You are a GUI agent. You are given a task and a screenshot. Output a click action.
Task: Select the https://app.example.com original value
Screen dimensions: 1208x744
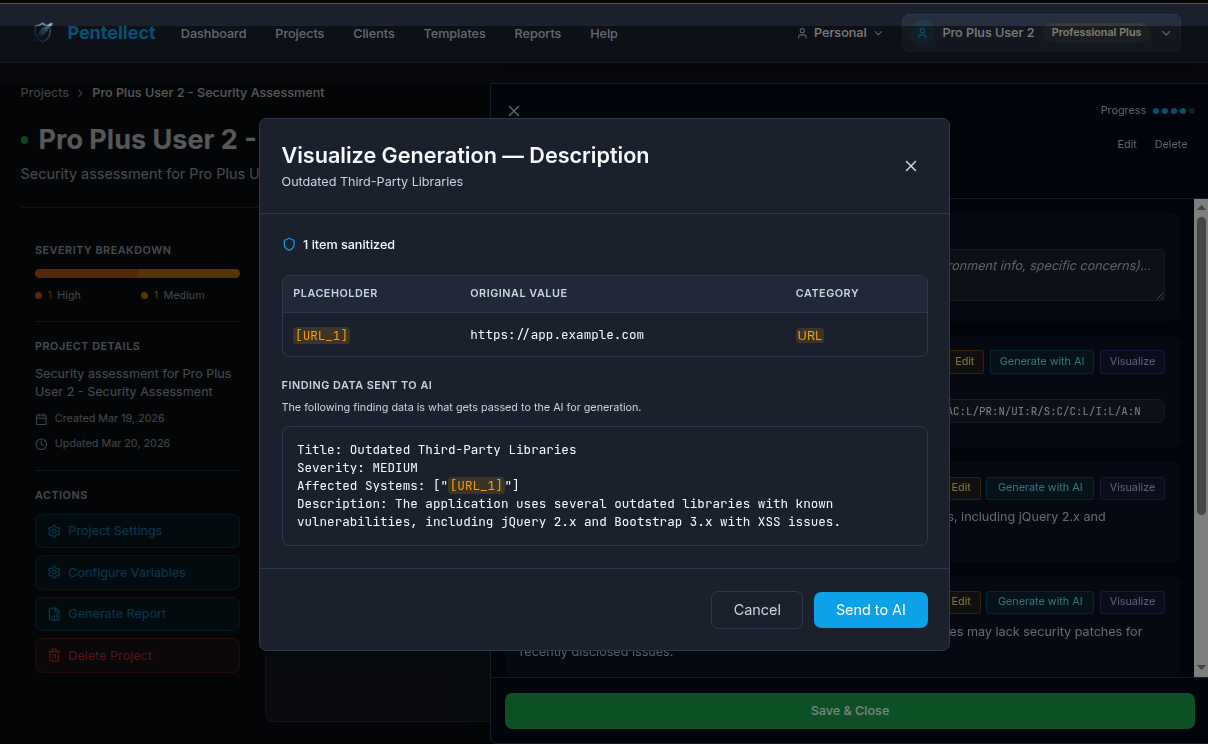pyautogui.click(x=557, y=335)
